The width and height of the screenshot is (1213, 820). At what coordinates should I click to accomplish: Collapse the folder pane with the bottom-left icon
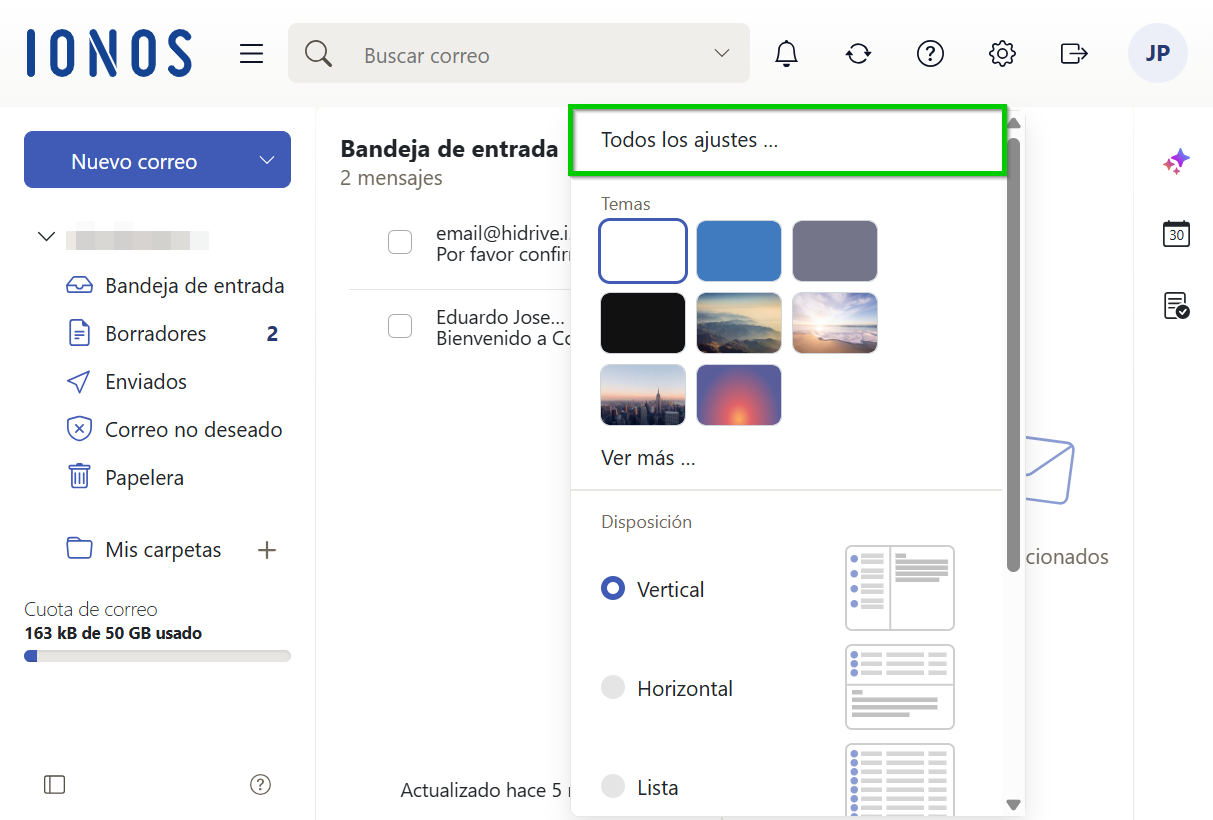54,785
